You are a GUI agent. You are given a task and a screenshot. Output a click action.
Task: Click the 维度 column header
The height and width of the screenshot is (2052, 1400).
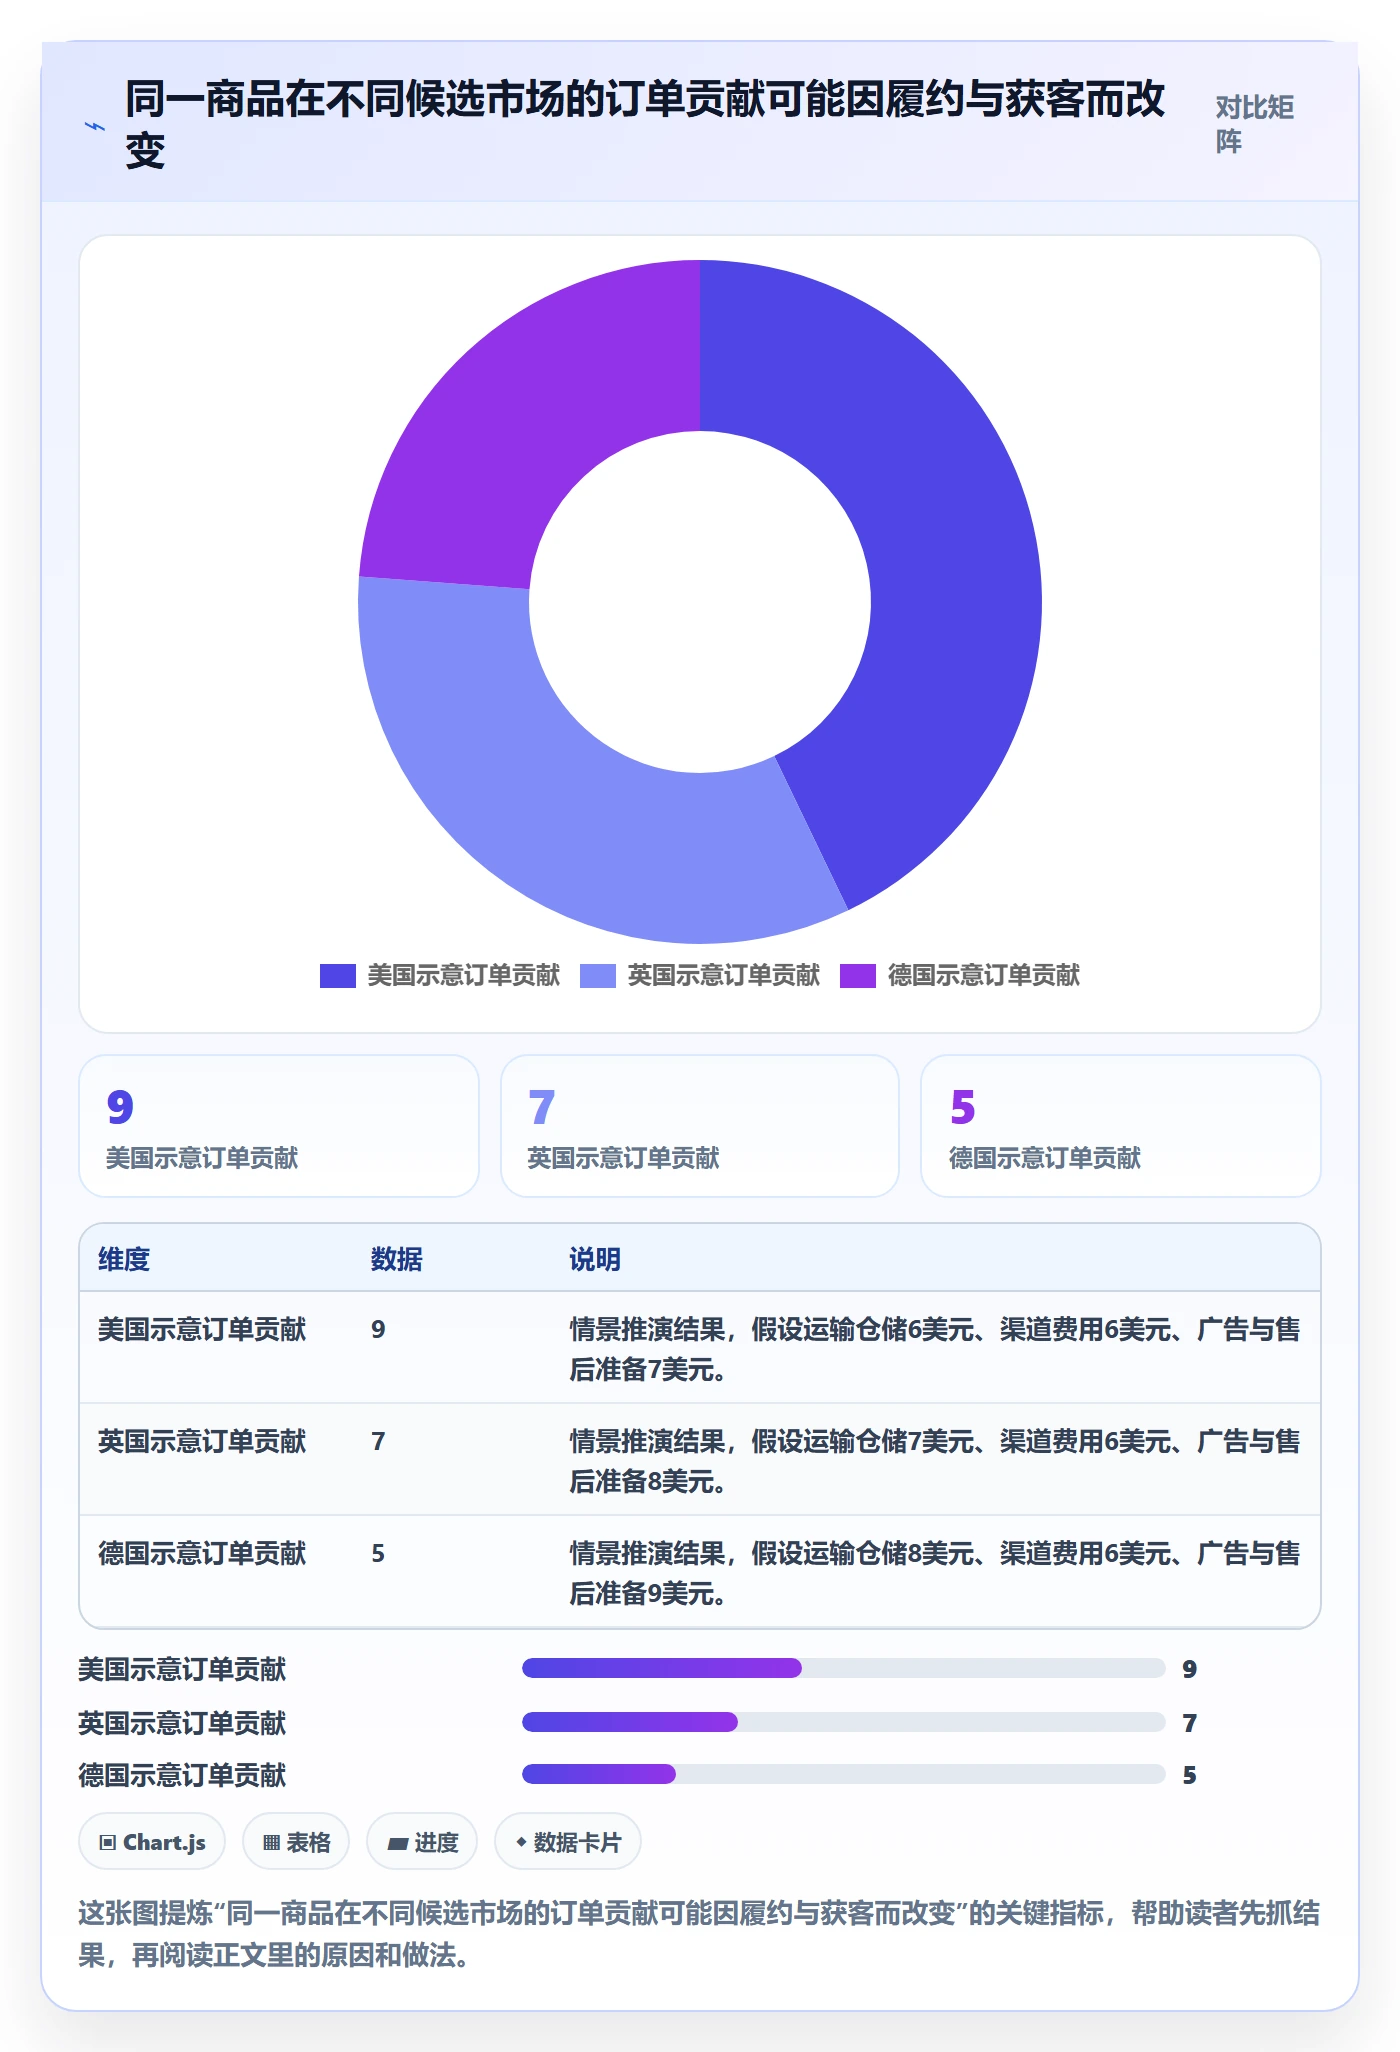pos(124,1259)
